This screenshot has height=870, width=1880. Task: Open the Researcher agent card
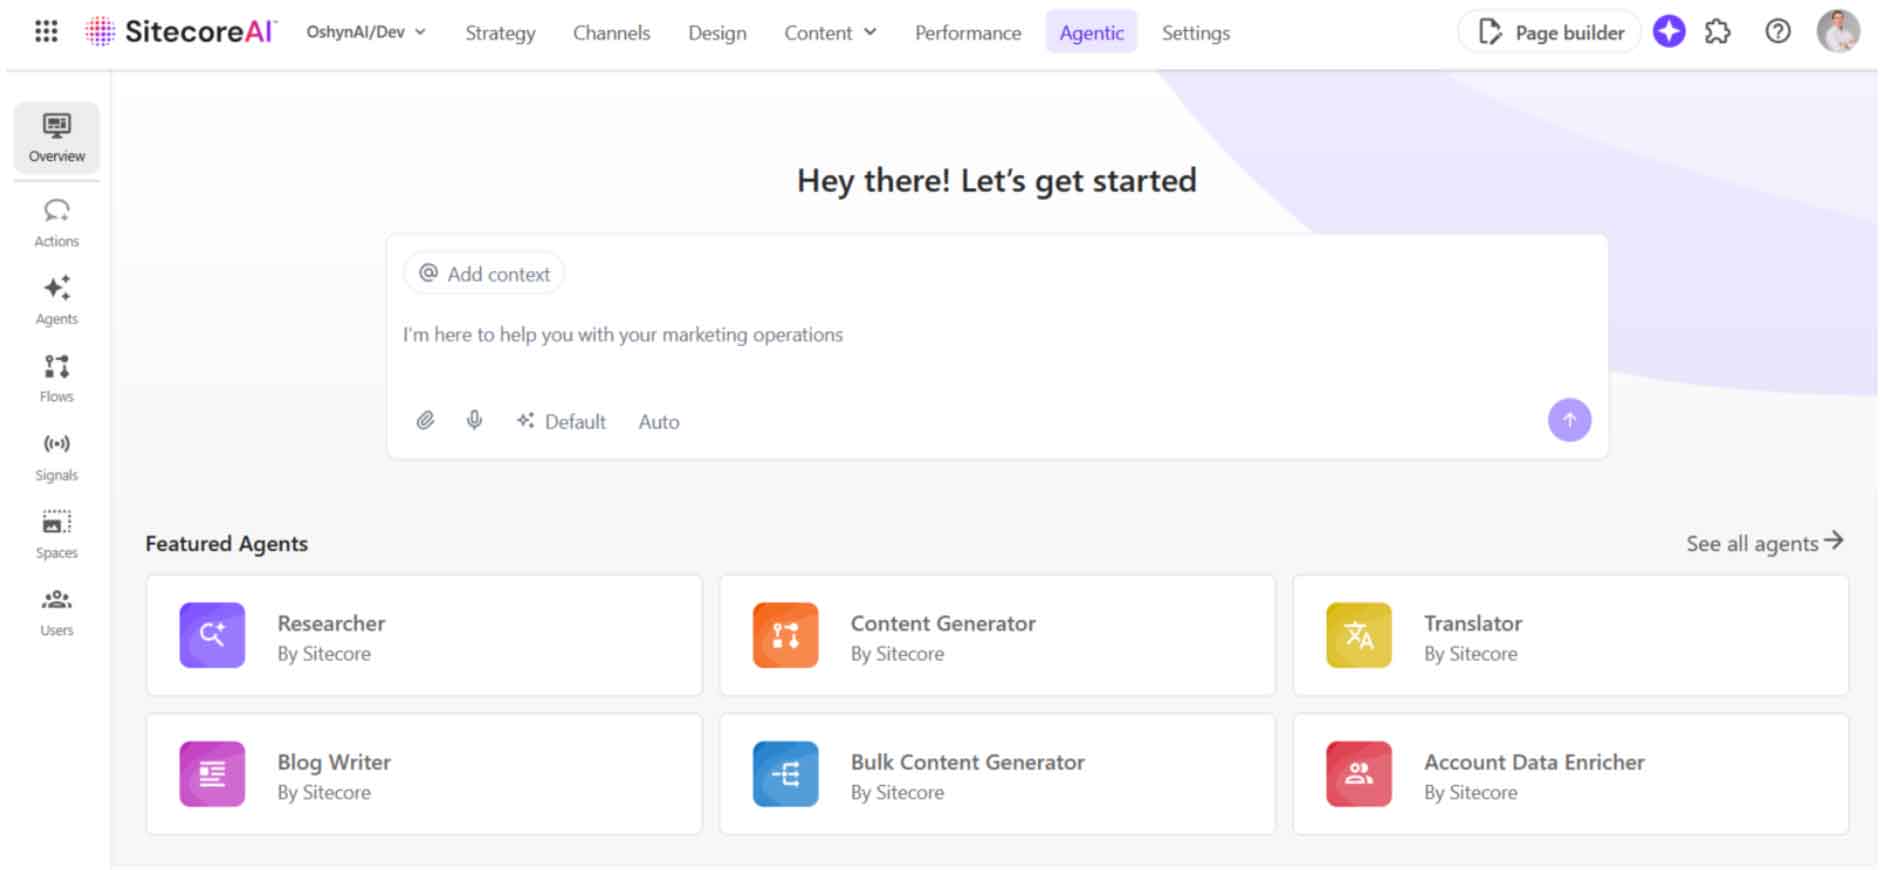424,636
